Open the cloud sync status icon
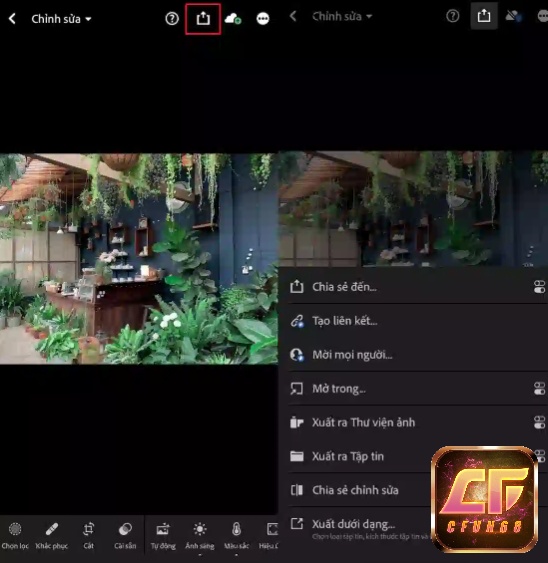 233,19
